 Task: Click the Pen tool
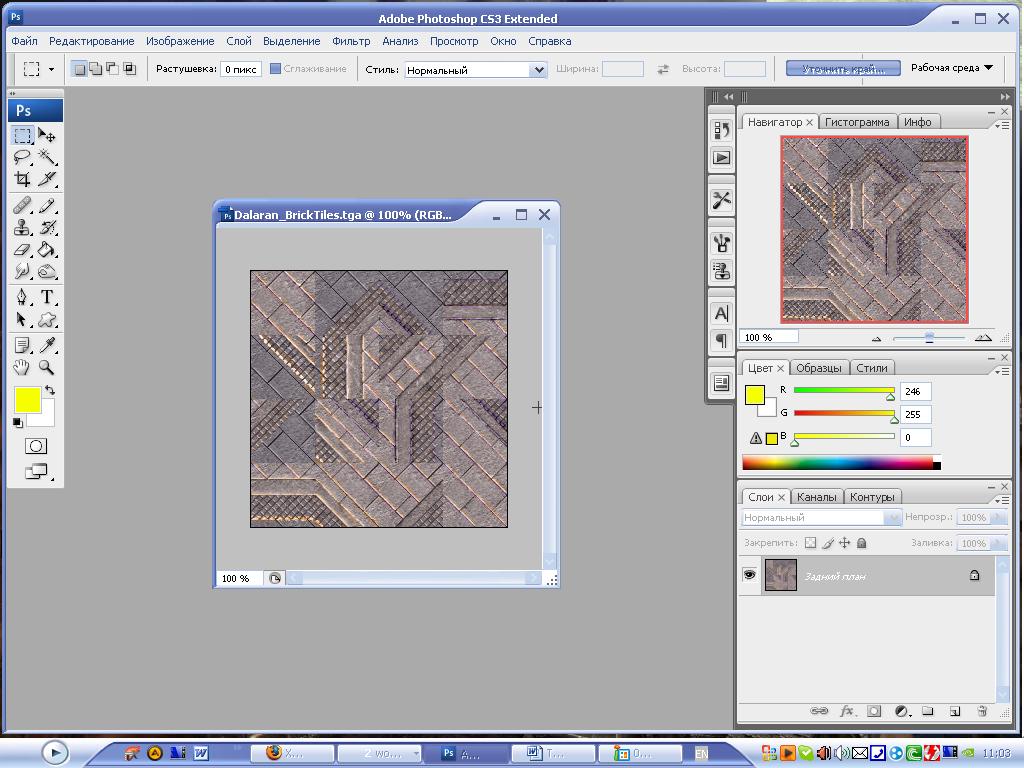pyautogui.click(x=22, y=298)
